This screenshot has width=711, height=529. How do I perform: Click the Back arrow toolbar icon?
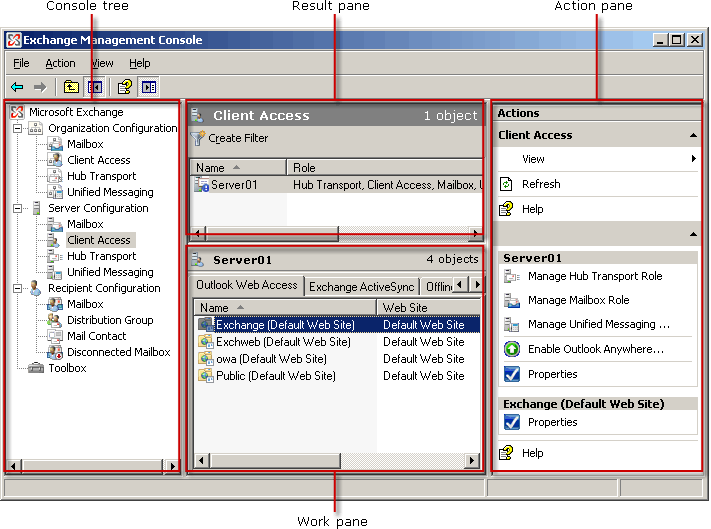17,87
